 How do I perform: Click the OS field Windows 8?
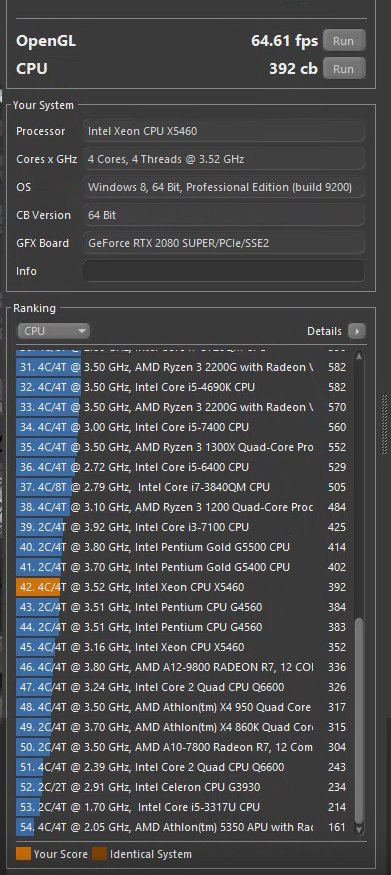pos(224,188)
